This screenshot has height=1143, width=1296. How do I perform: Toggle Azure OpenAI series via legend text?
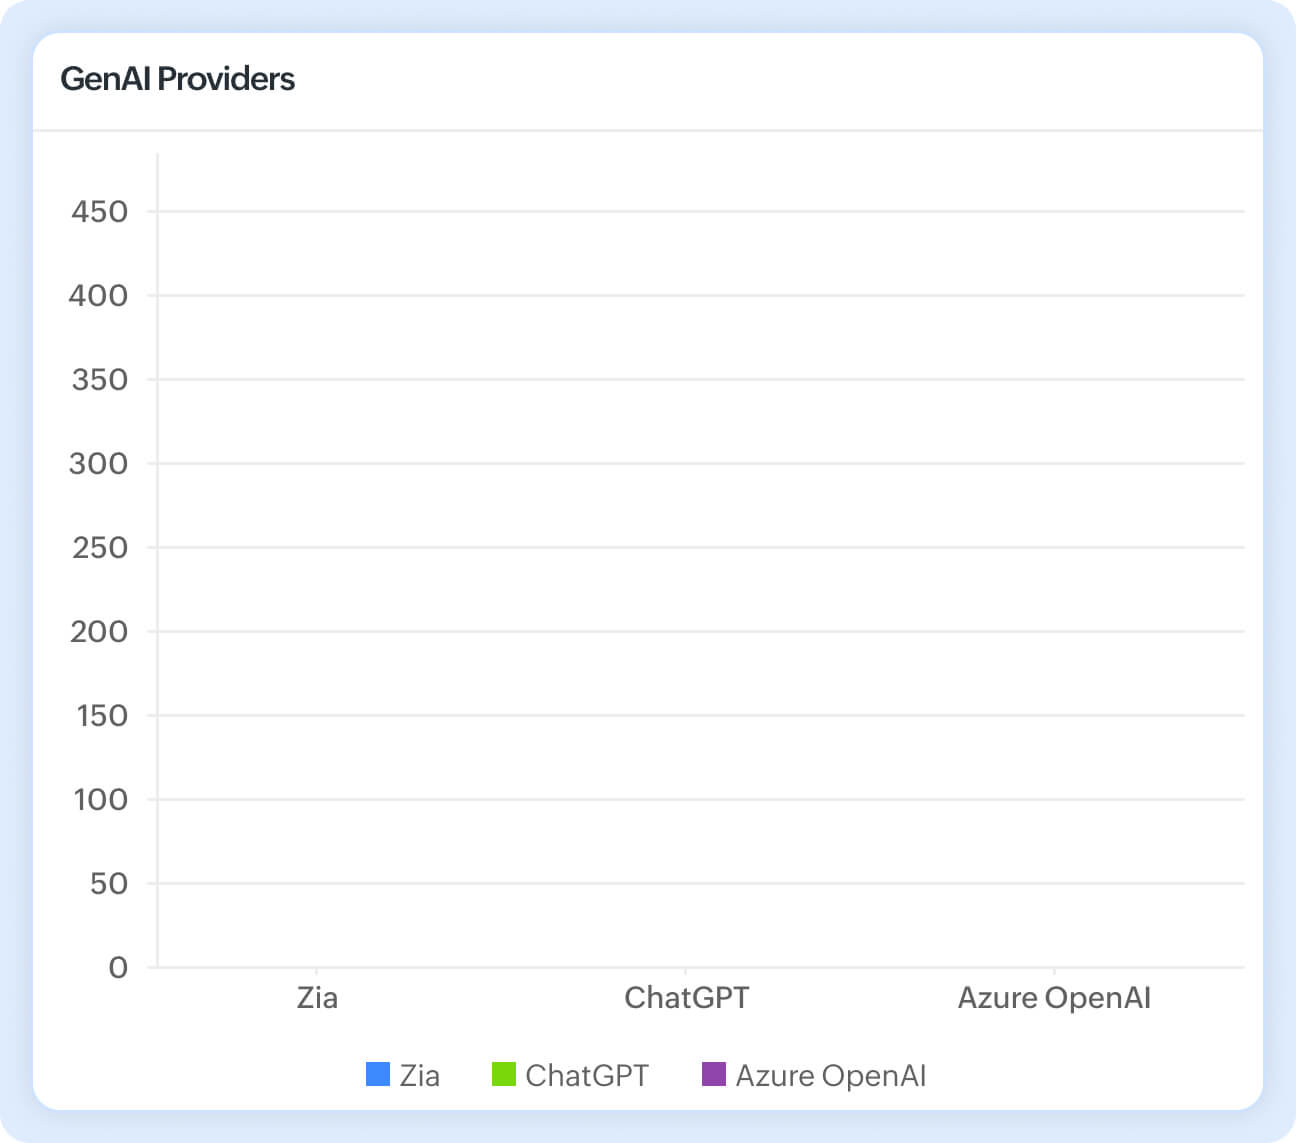831,1076
